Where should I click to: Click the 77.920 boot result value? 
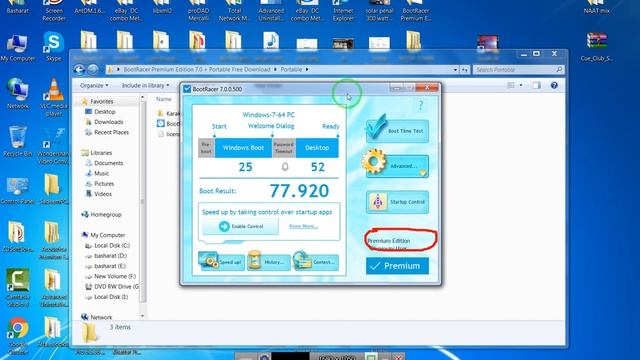(x=299, y=191)
